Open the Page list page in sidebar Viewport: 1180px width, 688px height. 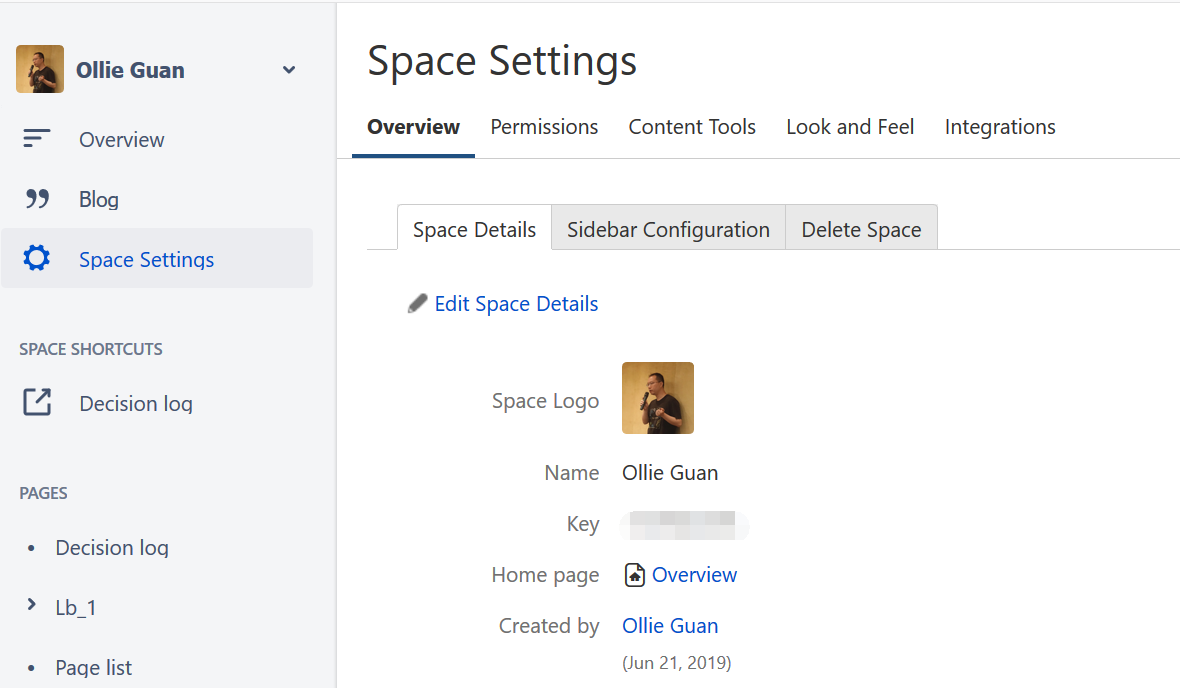click(93, 668)
